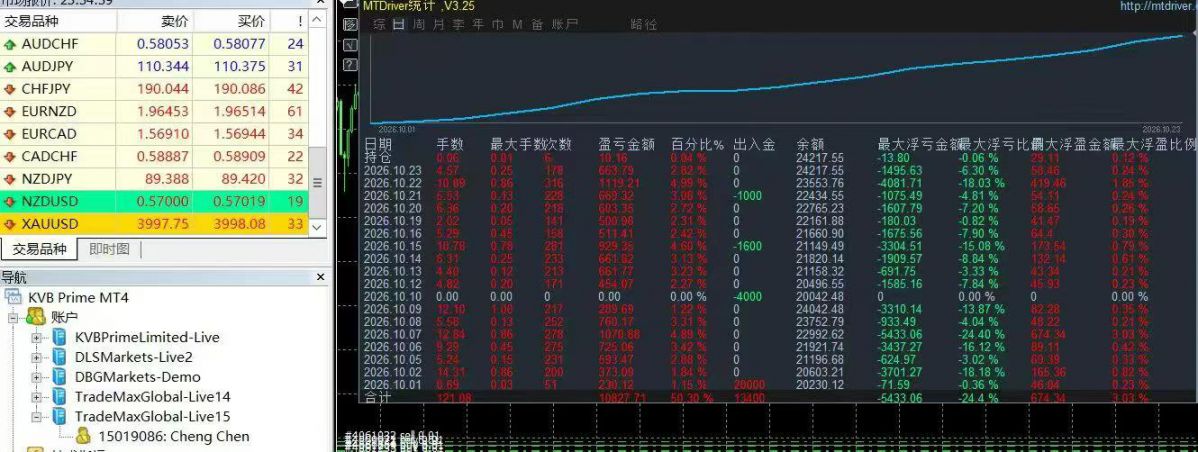The width and height of the screenshot is (1198, 452).
Task: Click the checkmark icon on chart sidebar
Action: pyautogui.click(x=349, y=46)
